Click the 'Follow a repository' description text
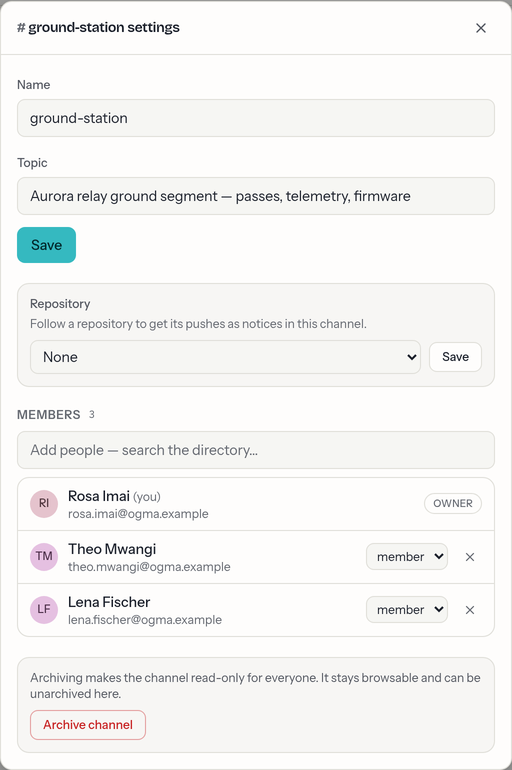The height and width of the screenshot is (770, 512). tap(198, 324)
